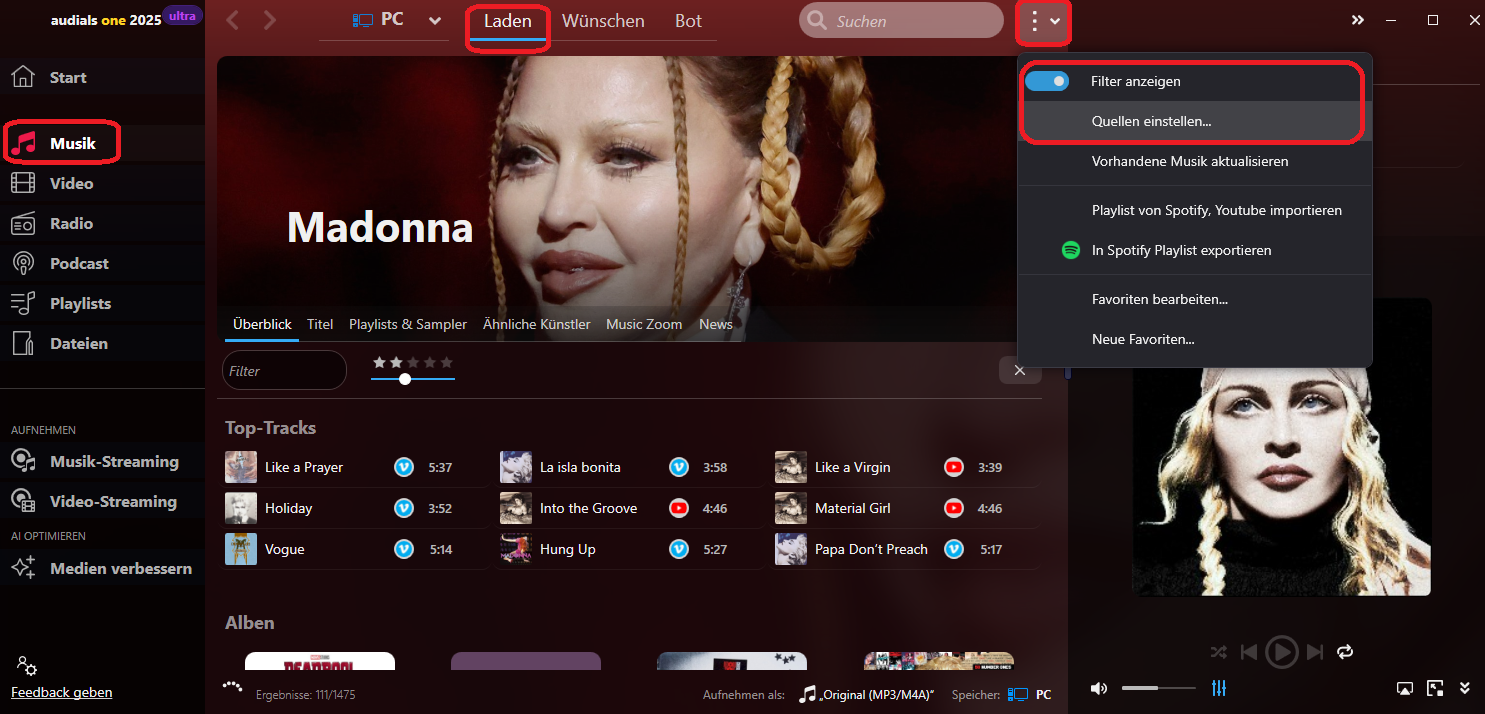
Task: Click the search magnifier icon
Action: (x=817, y=20)
